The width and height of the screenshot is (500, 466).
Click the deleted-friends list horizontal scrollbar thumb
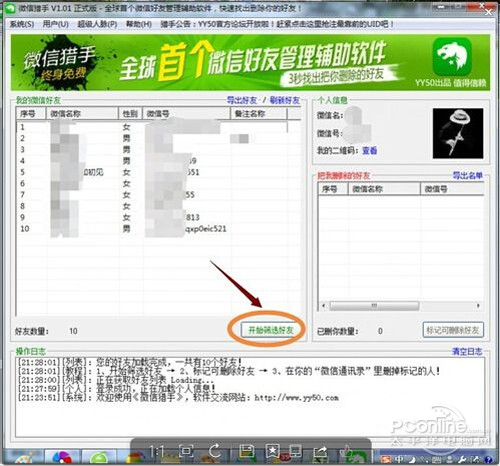[374, 305]
